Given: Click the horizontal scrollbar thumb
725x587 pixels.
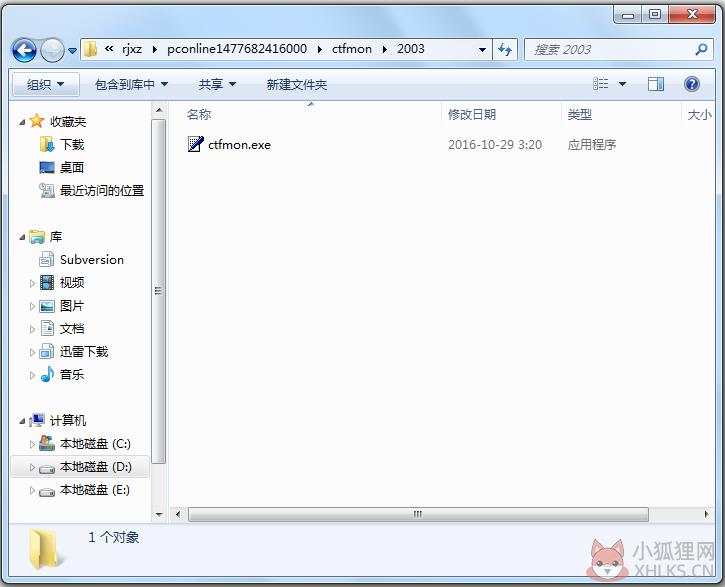Looking at the screenshot, I should pos(418,514).
